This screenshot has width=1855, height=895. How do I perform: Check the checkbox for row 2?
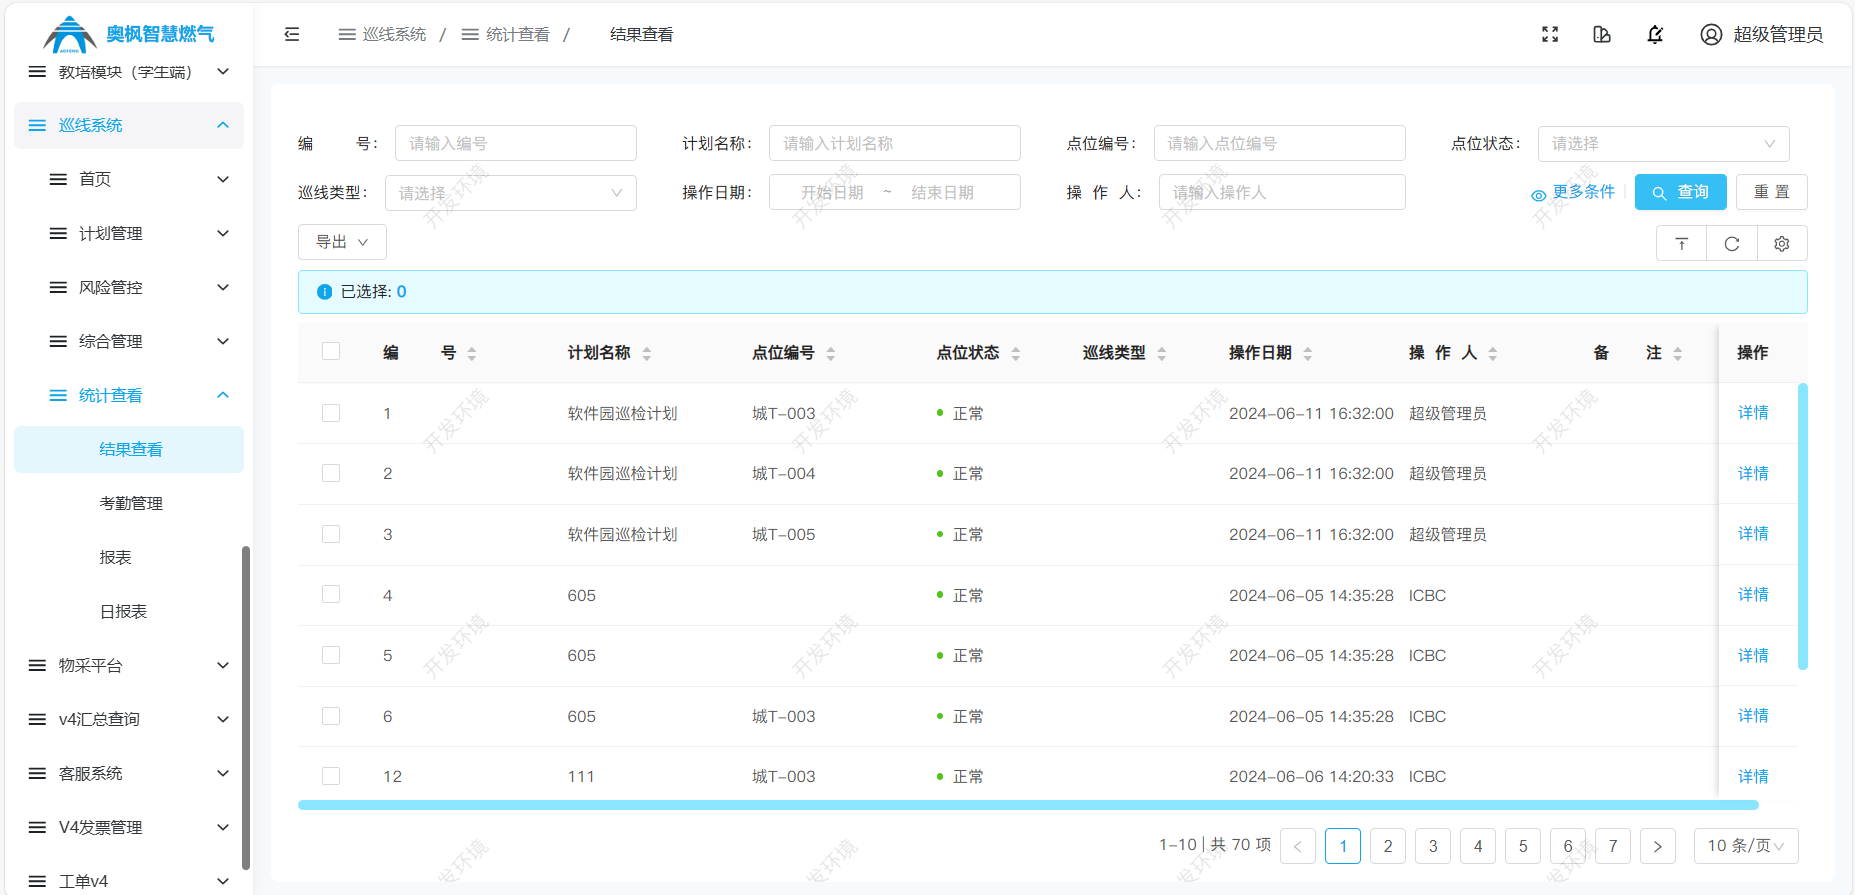[x=331, y=473]
